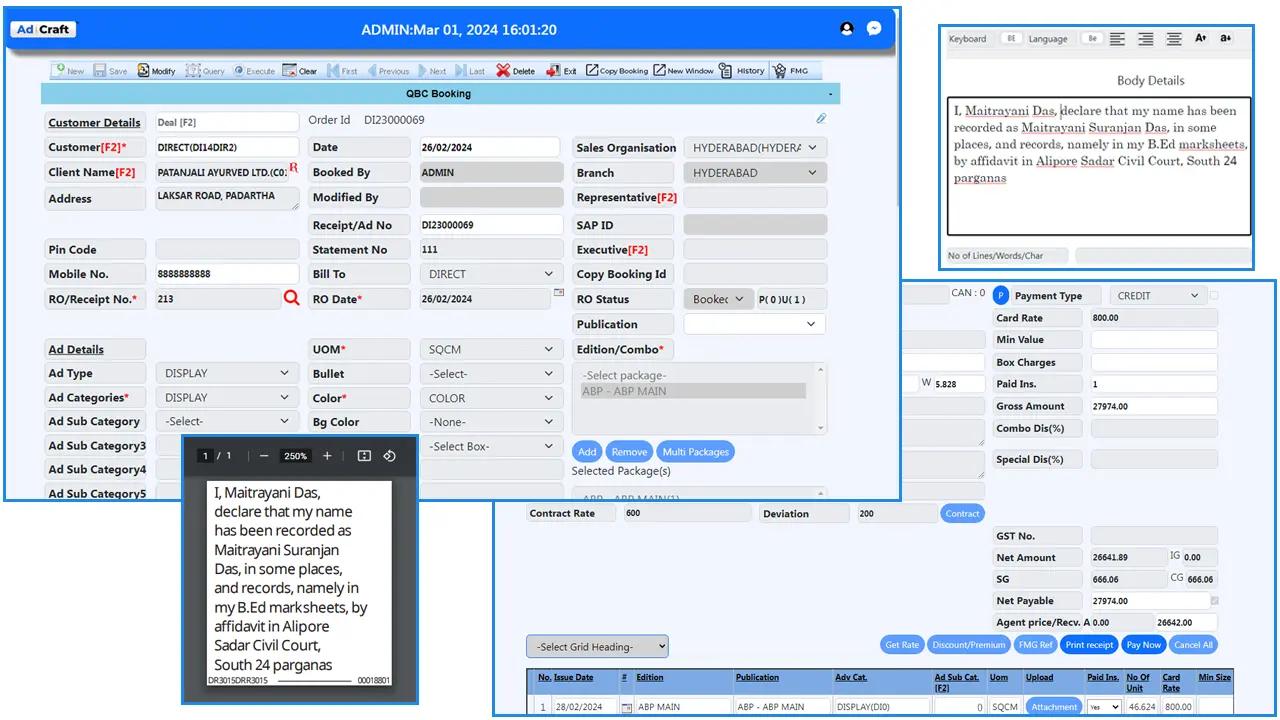Search RO/Receipt number with magnifier icon
The width and height of the screenshot is (1280, 720).
291,298
